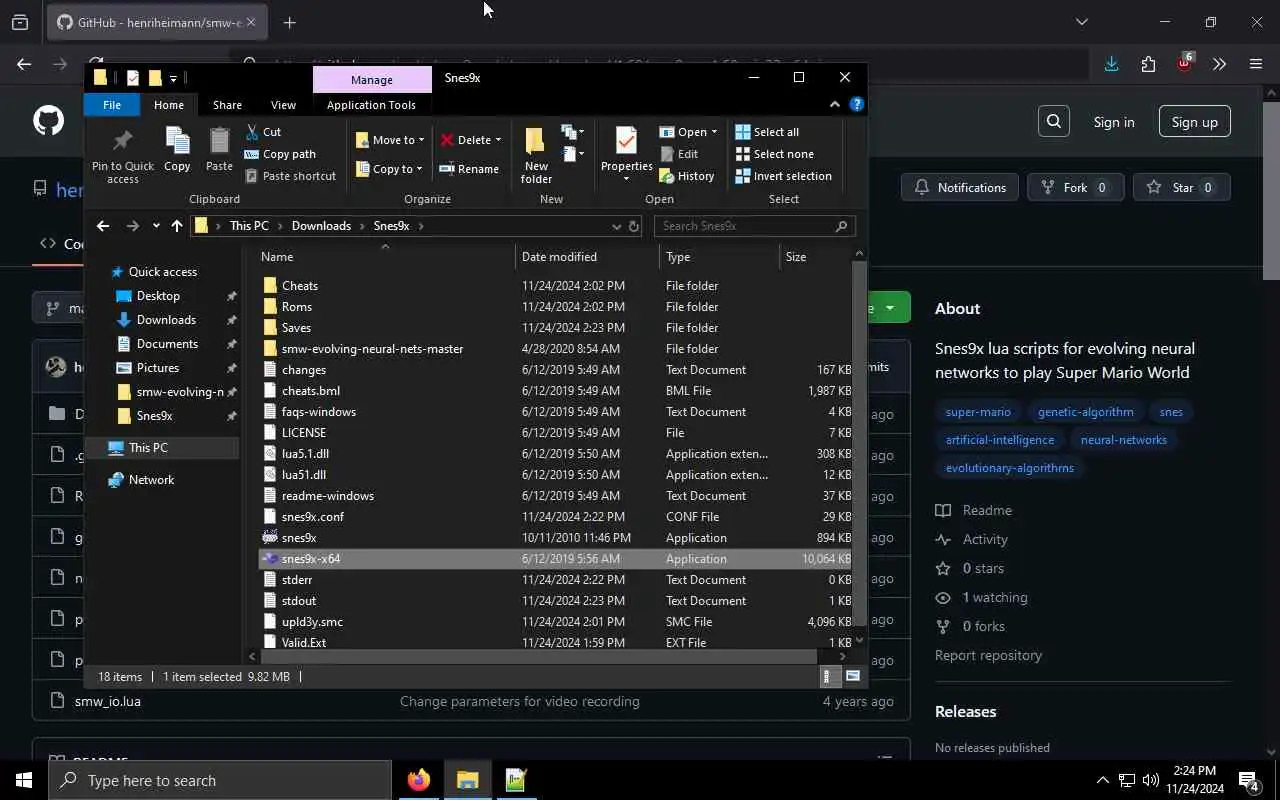
Task: Select the Cheats folder
Action: coord(300,286)
